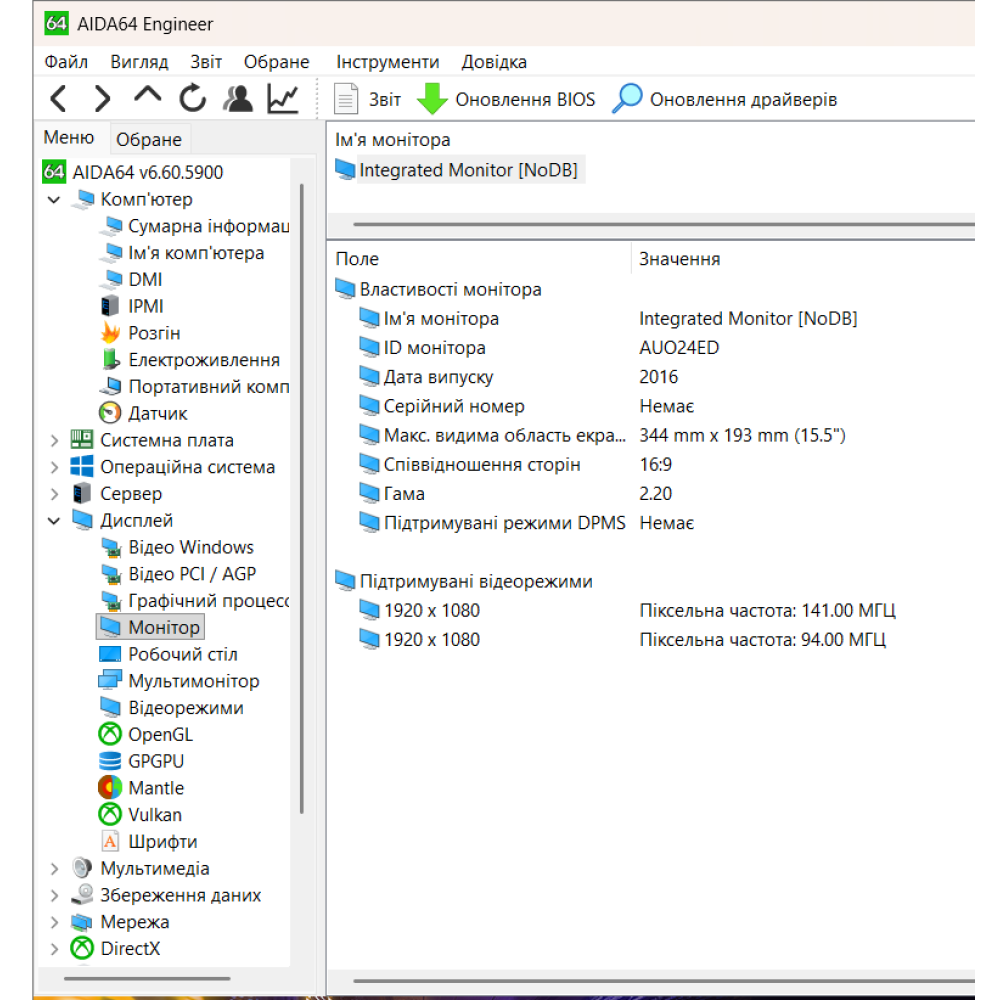Open the Інструменти menu

387,62
